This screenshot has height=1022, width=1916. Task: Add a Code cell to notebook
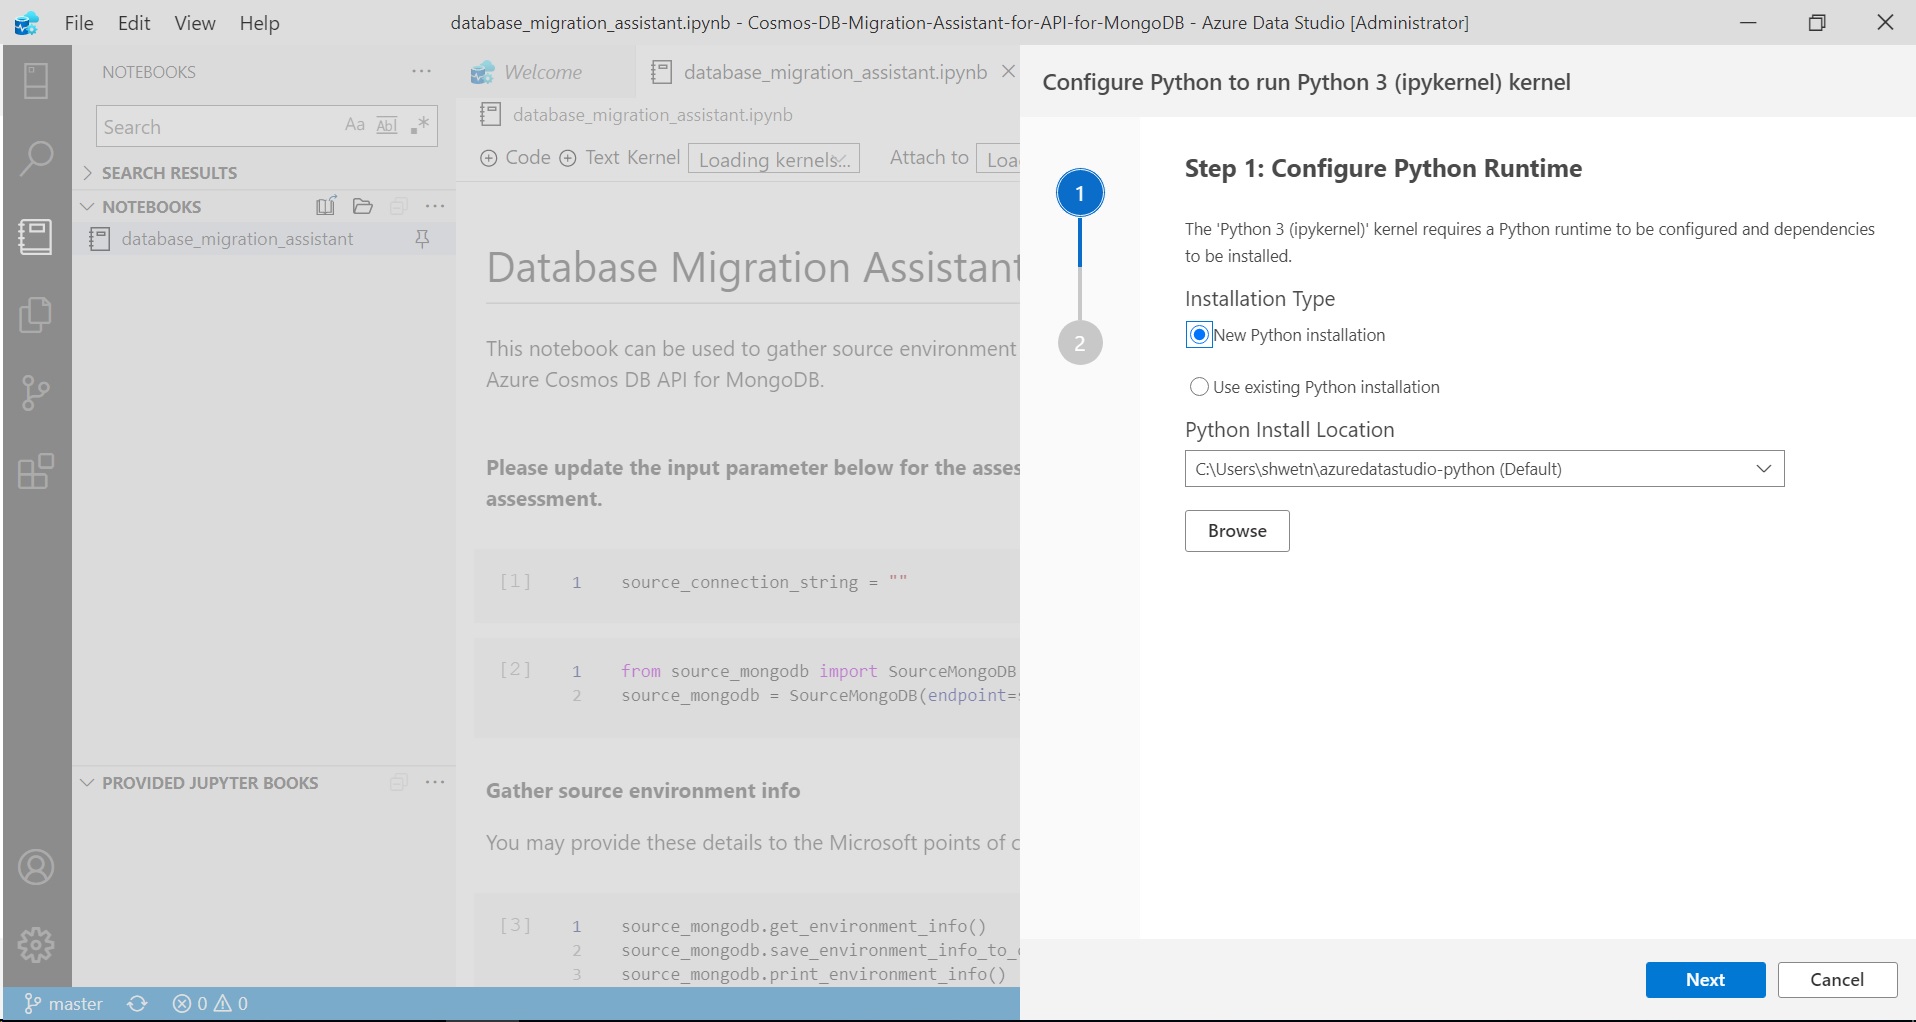click(x=515, y=158)
